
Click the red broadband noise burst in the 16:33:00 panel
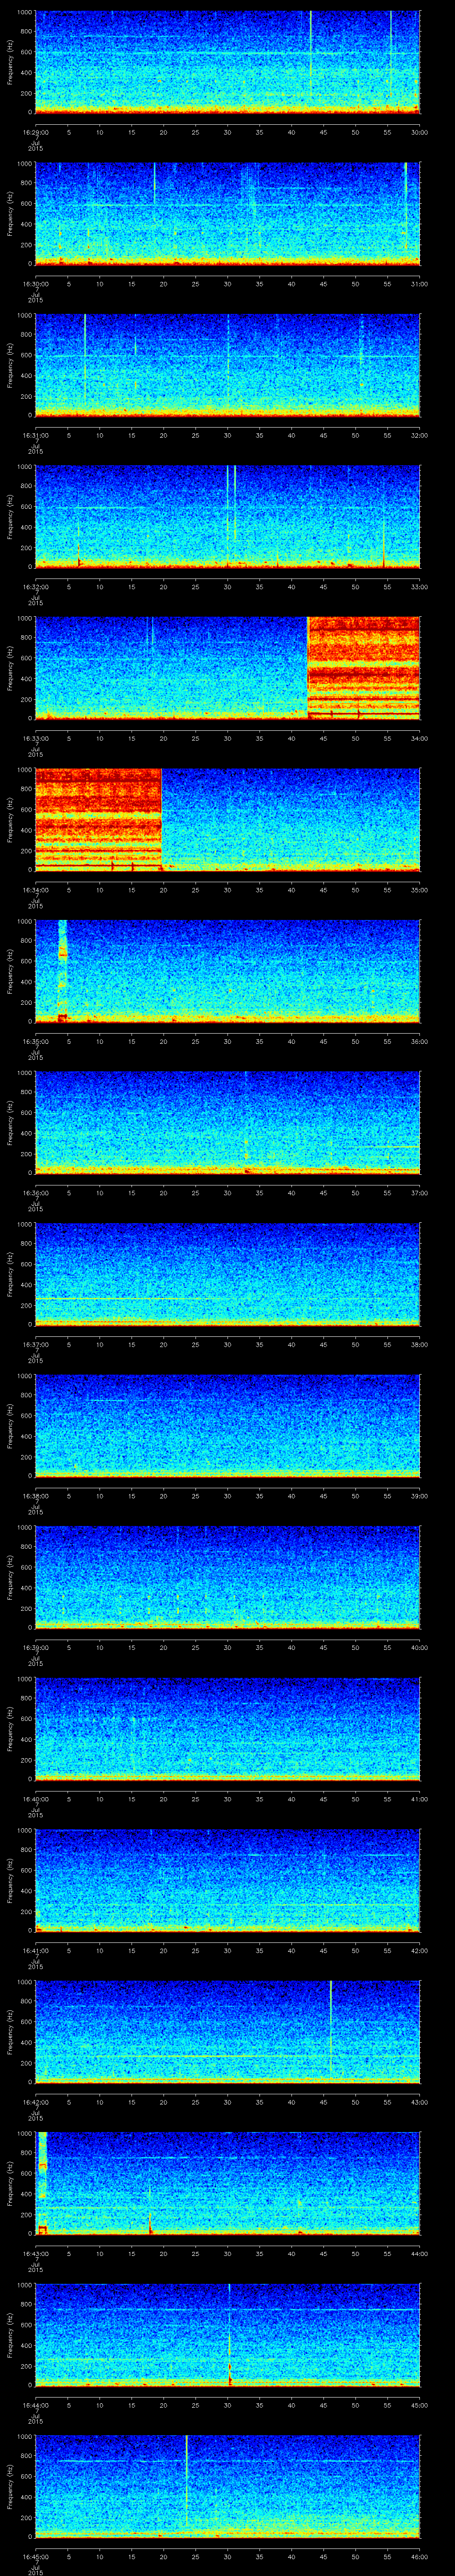(x=363, y=668)
